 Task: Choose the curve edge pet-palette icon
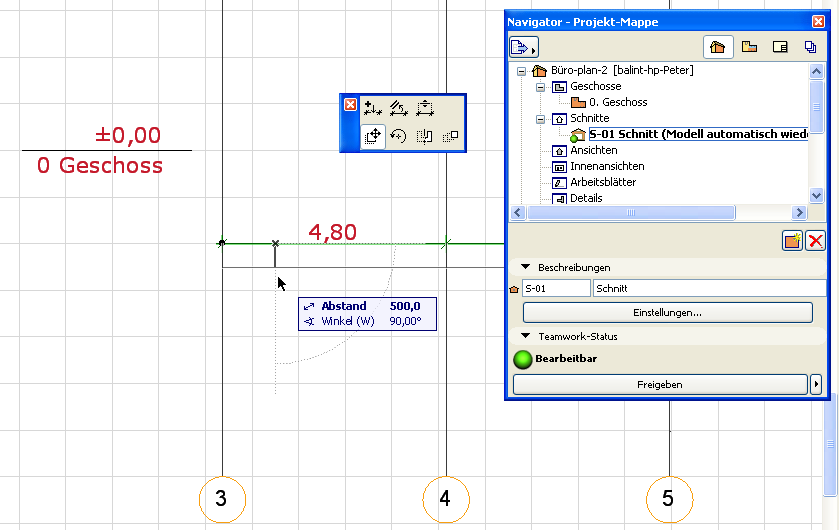(399, 109)
